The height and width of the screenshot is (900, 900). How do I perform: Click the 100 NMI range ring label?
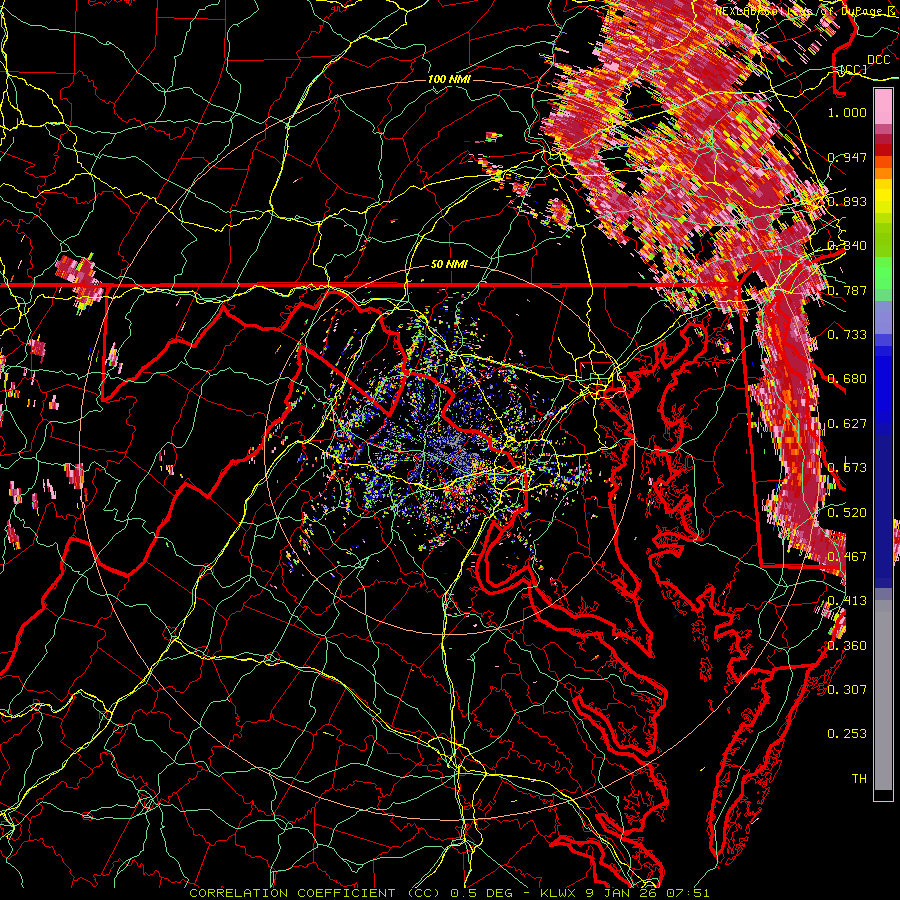coord(449,79)
